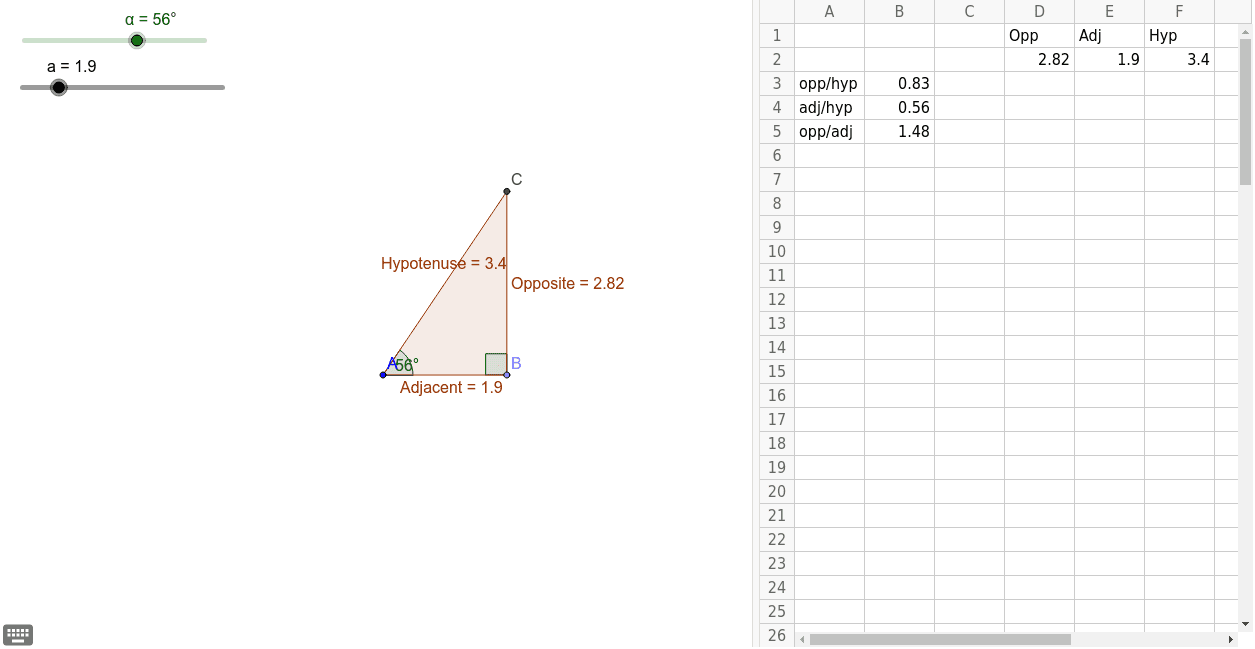The height and width of the screenshot is (649, 1255).
Task: Select row header 20
Action: pos(777,492)
